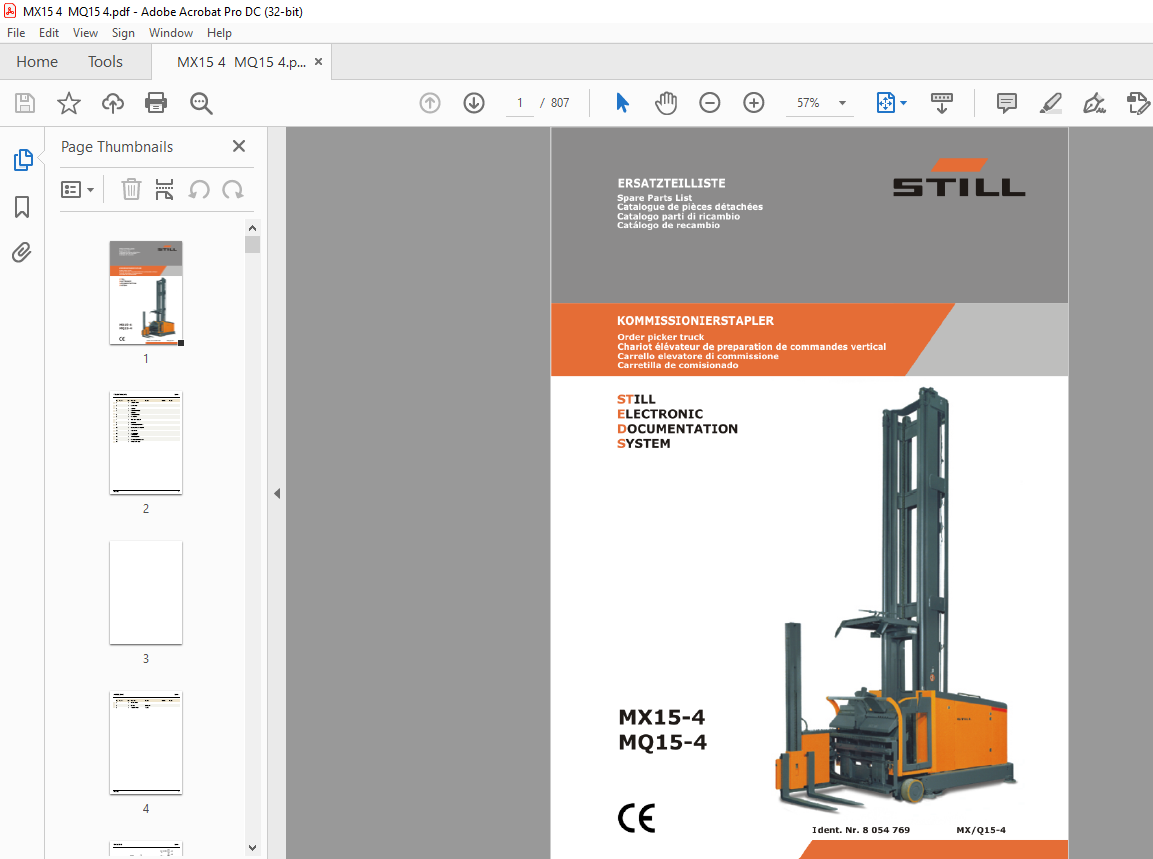Close the MX15 4 document tab

point(318,62)
